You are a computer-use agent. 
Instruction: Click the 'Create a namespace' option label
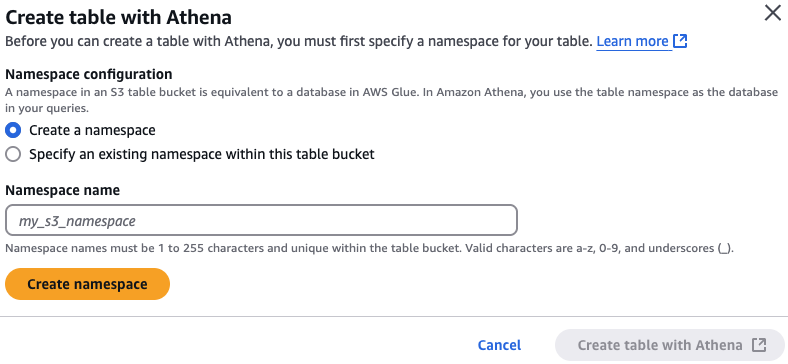[92, 131]
